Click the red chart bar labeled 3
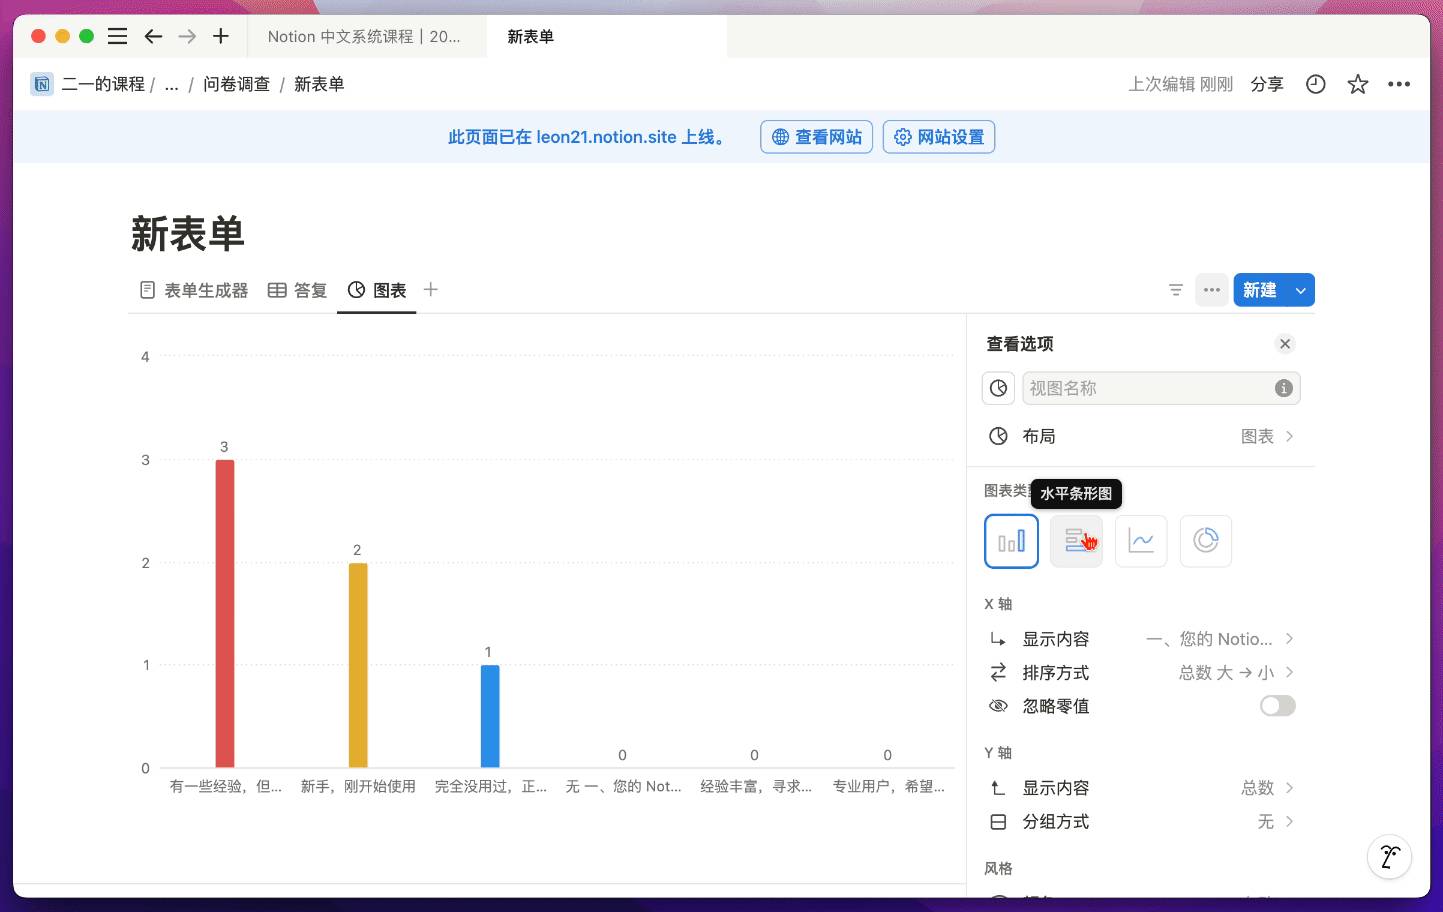 tap(225, 613)
